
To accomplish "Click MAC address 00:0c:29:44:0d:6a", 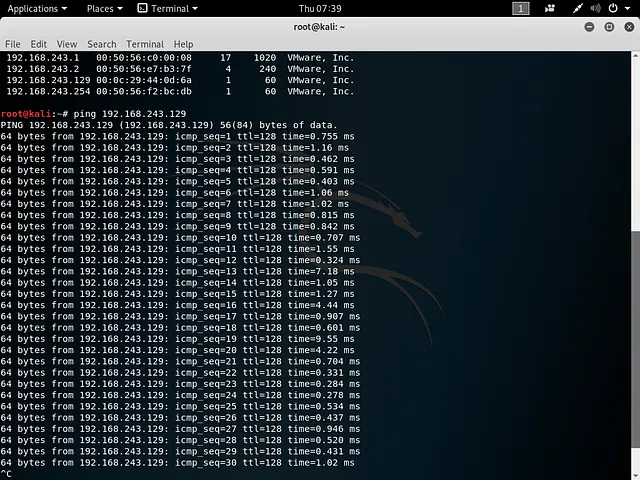I will pyautogui.click(x=144, y=80).
